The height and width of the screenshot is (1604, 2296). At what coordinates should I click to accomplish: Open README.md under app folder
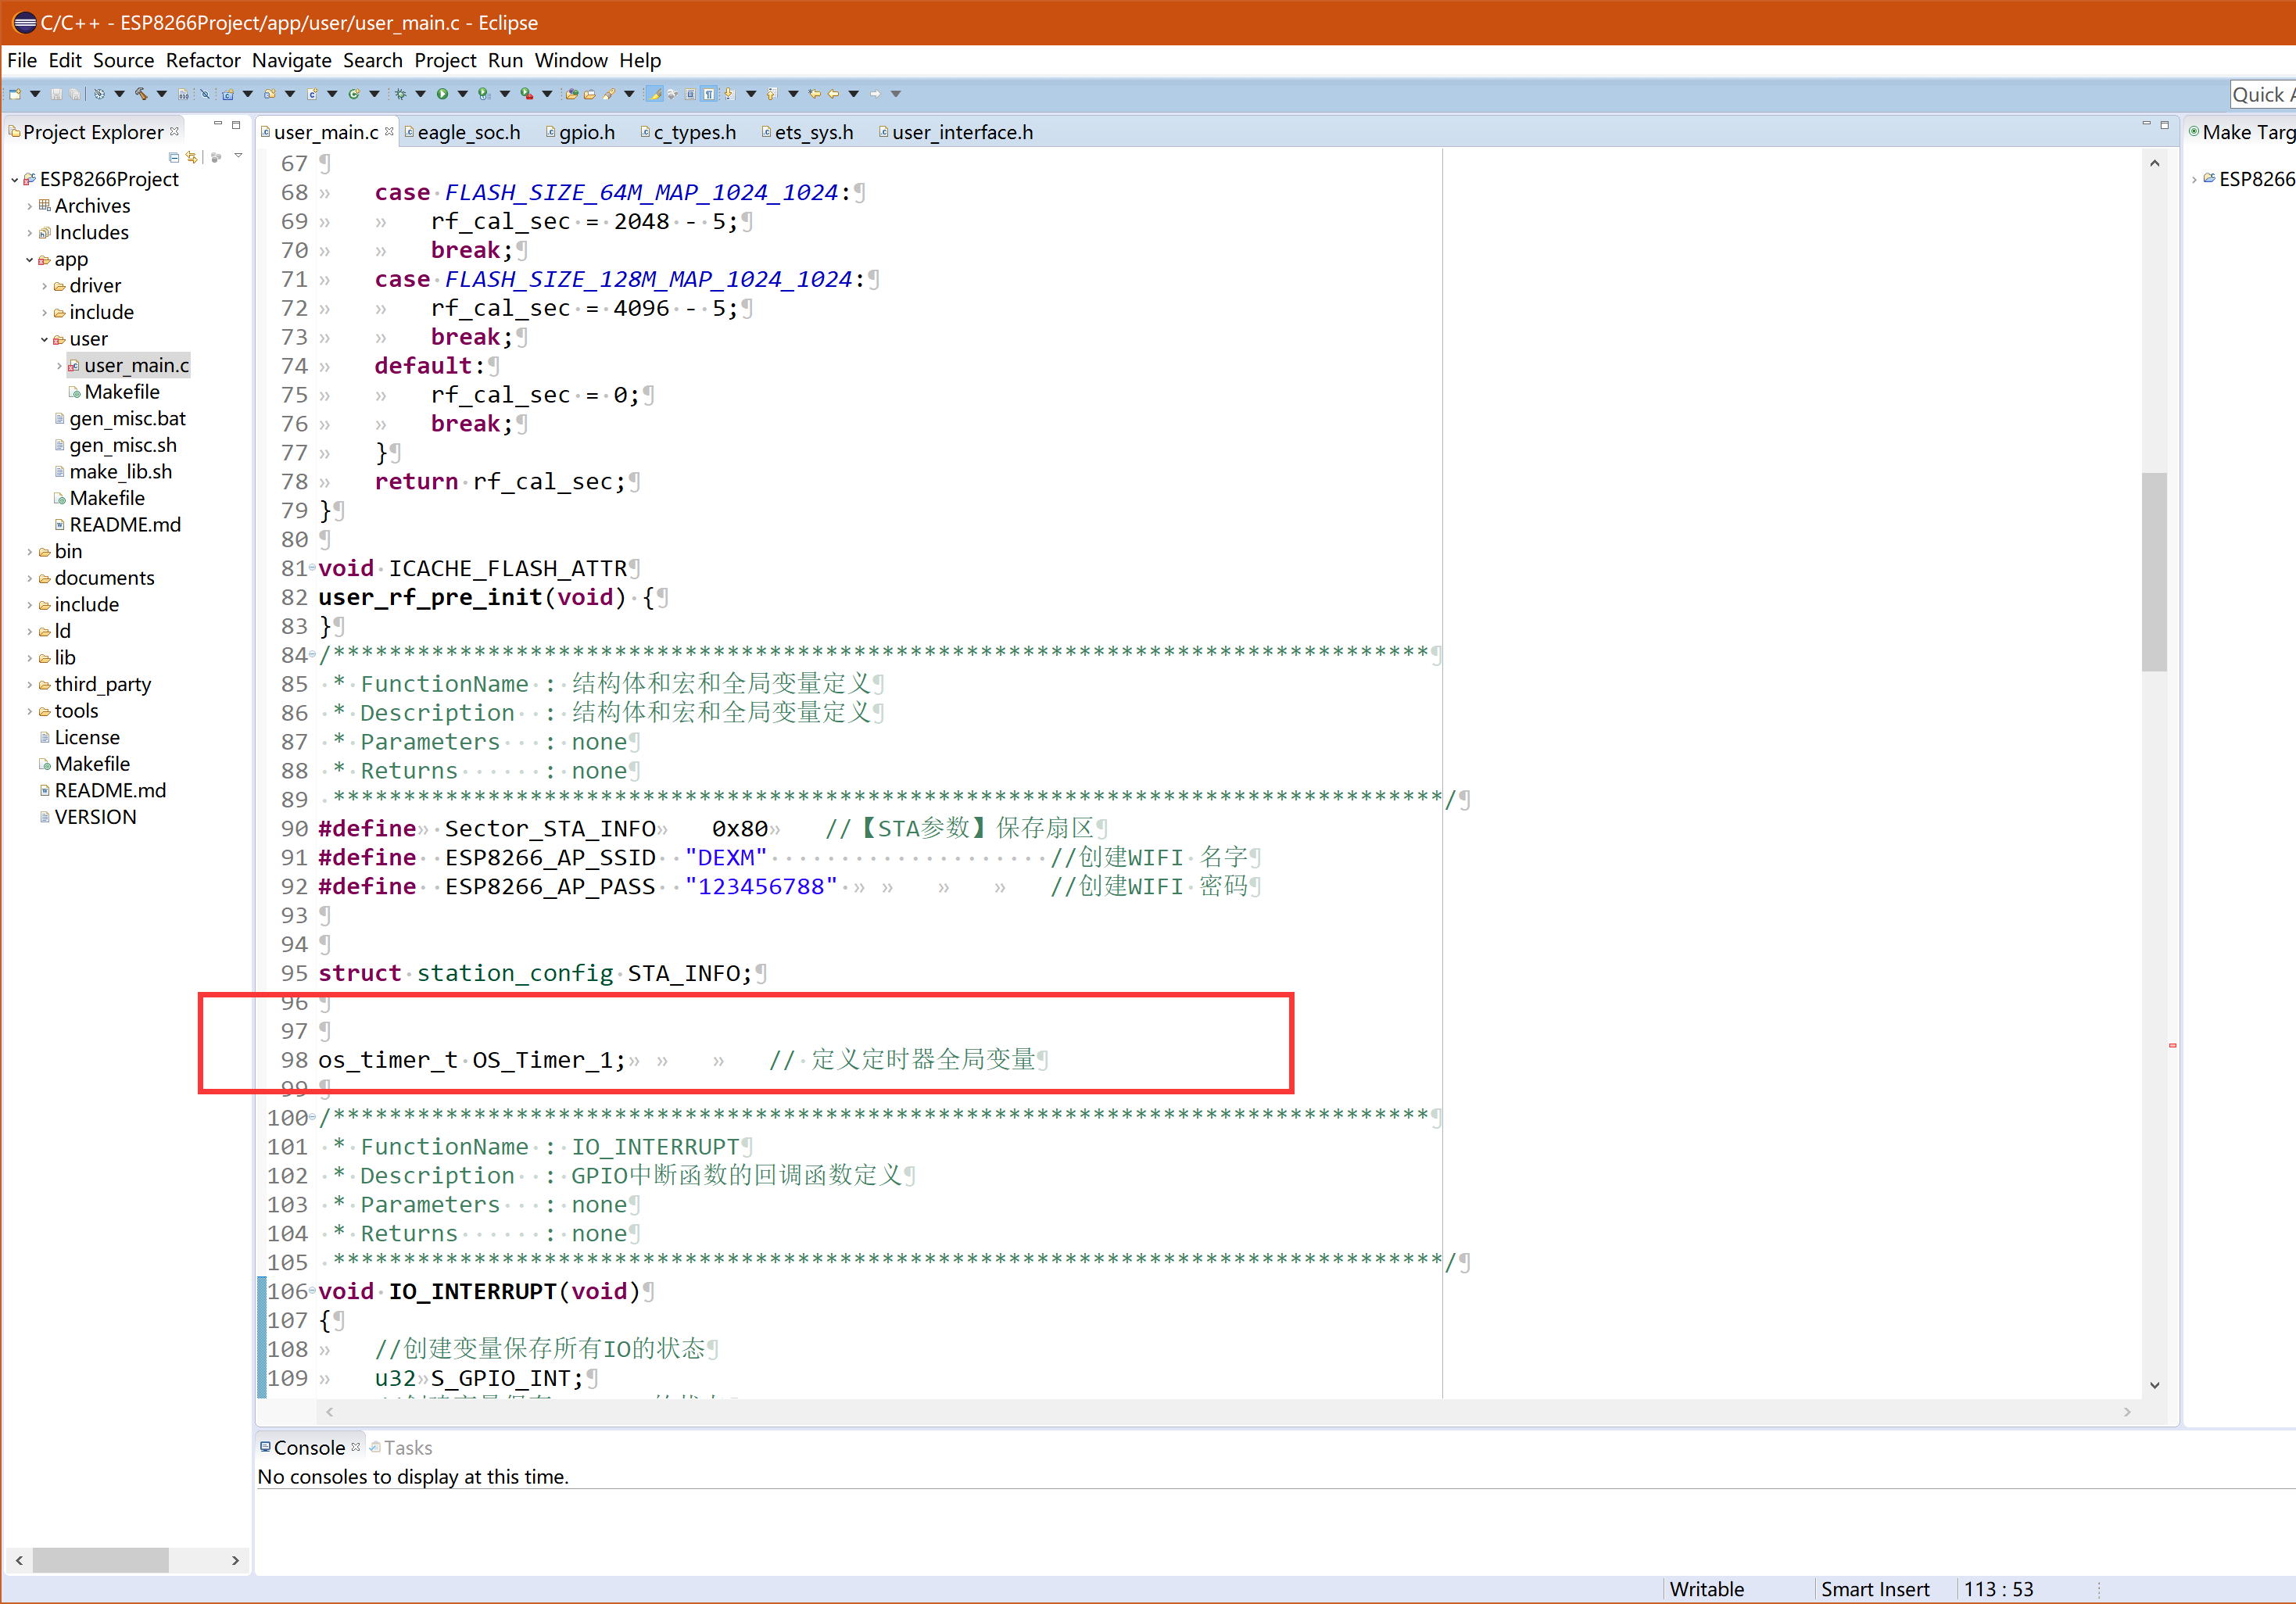124,525
